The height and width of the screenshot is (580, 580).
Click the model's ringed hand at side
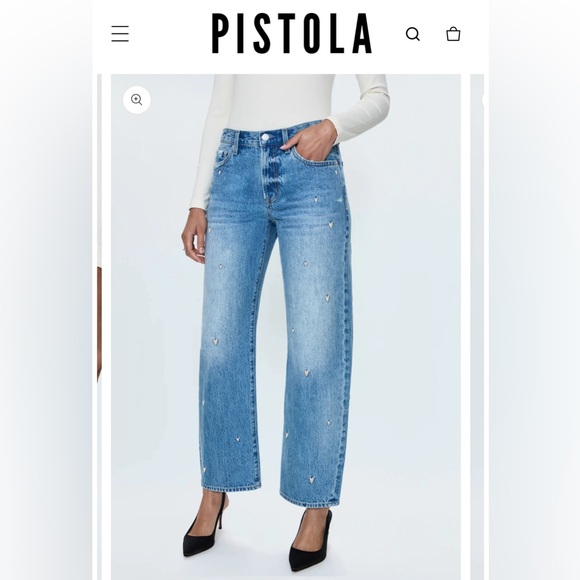pos(194,236)
